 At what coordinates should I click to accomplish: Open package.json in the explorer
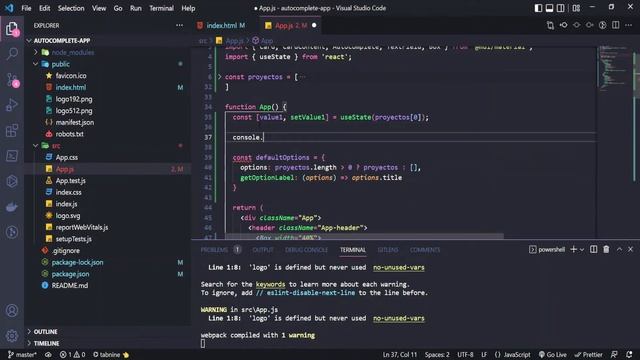70,274
